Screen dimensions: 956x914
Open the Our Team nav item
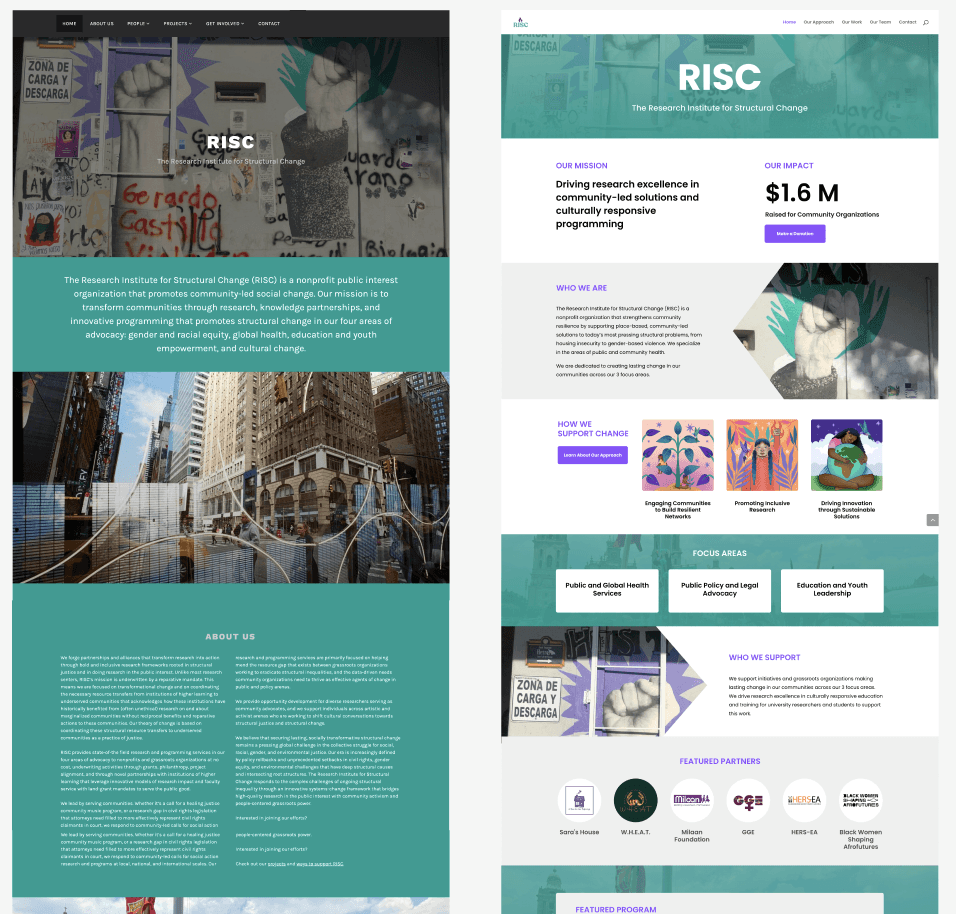pos(879,21)
